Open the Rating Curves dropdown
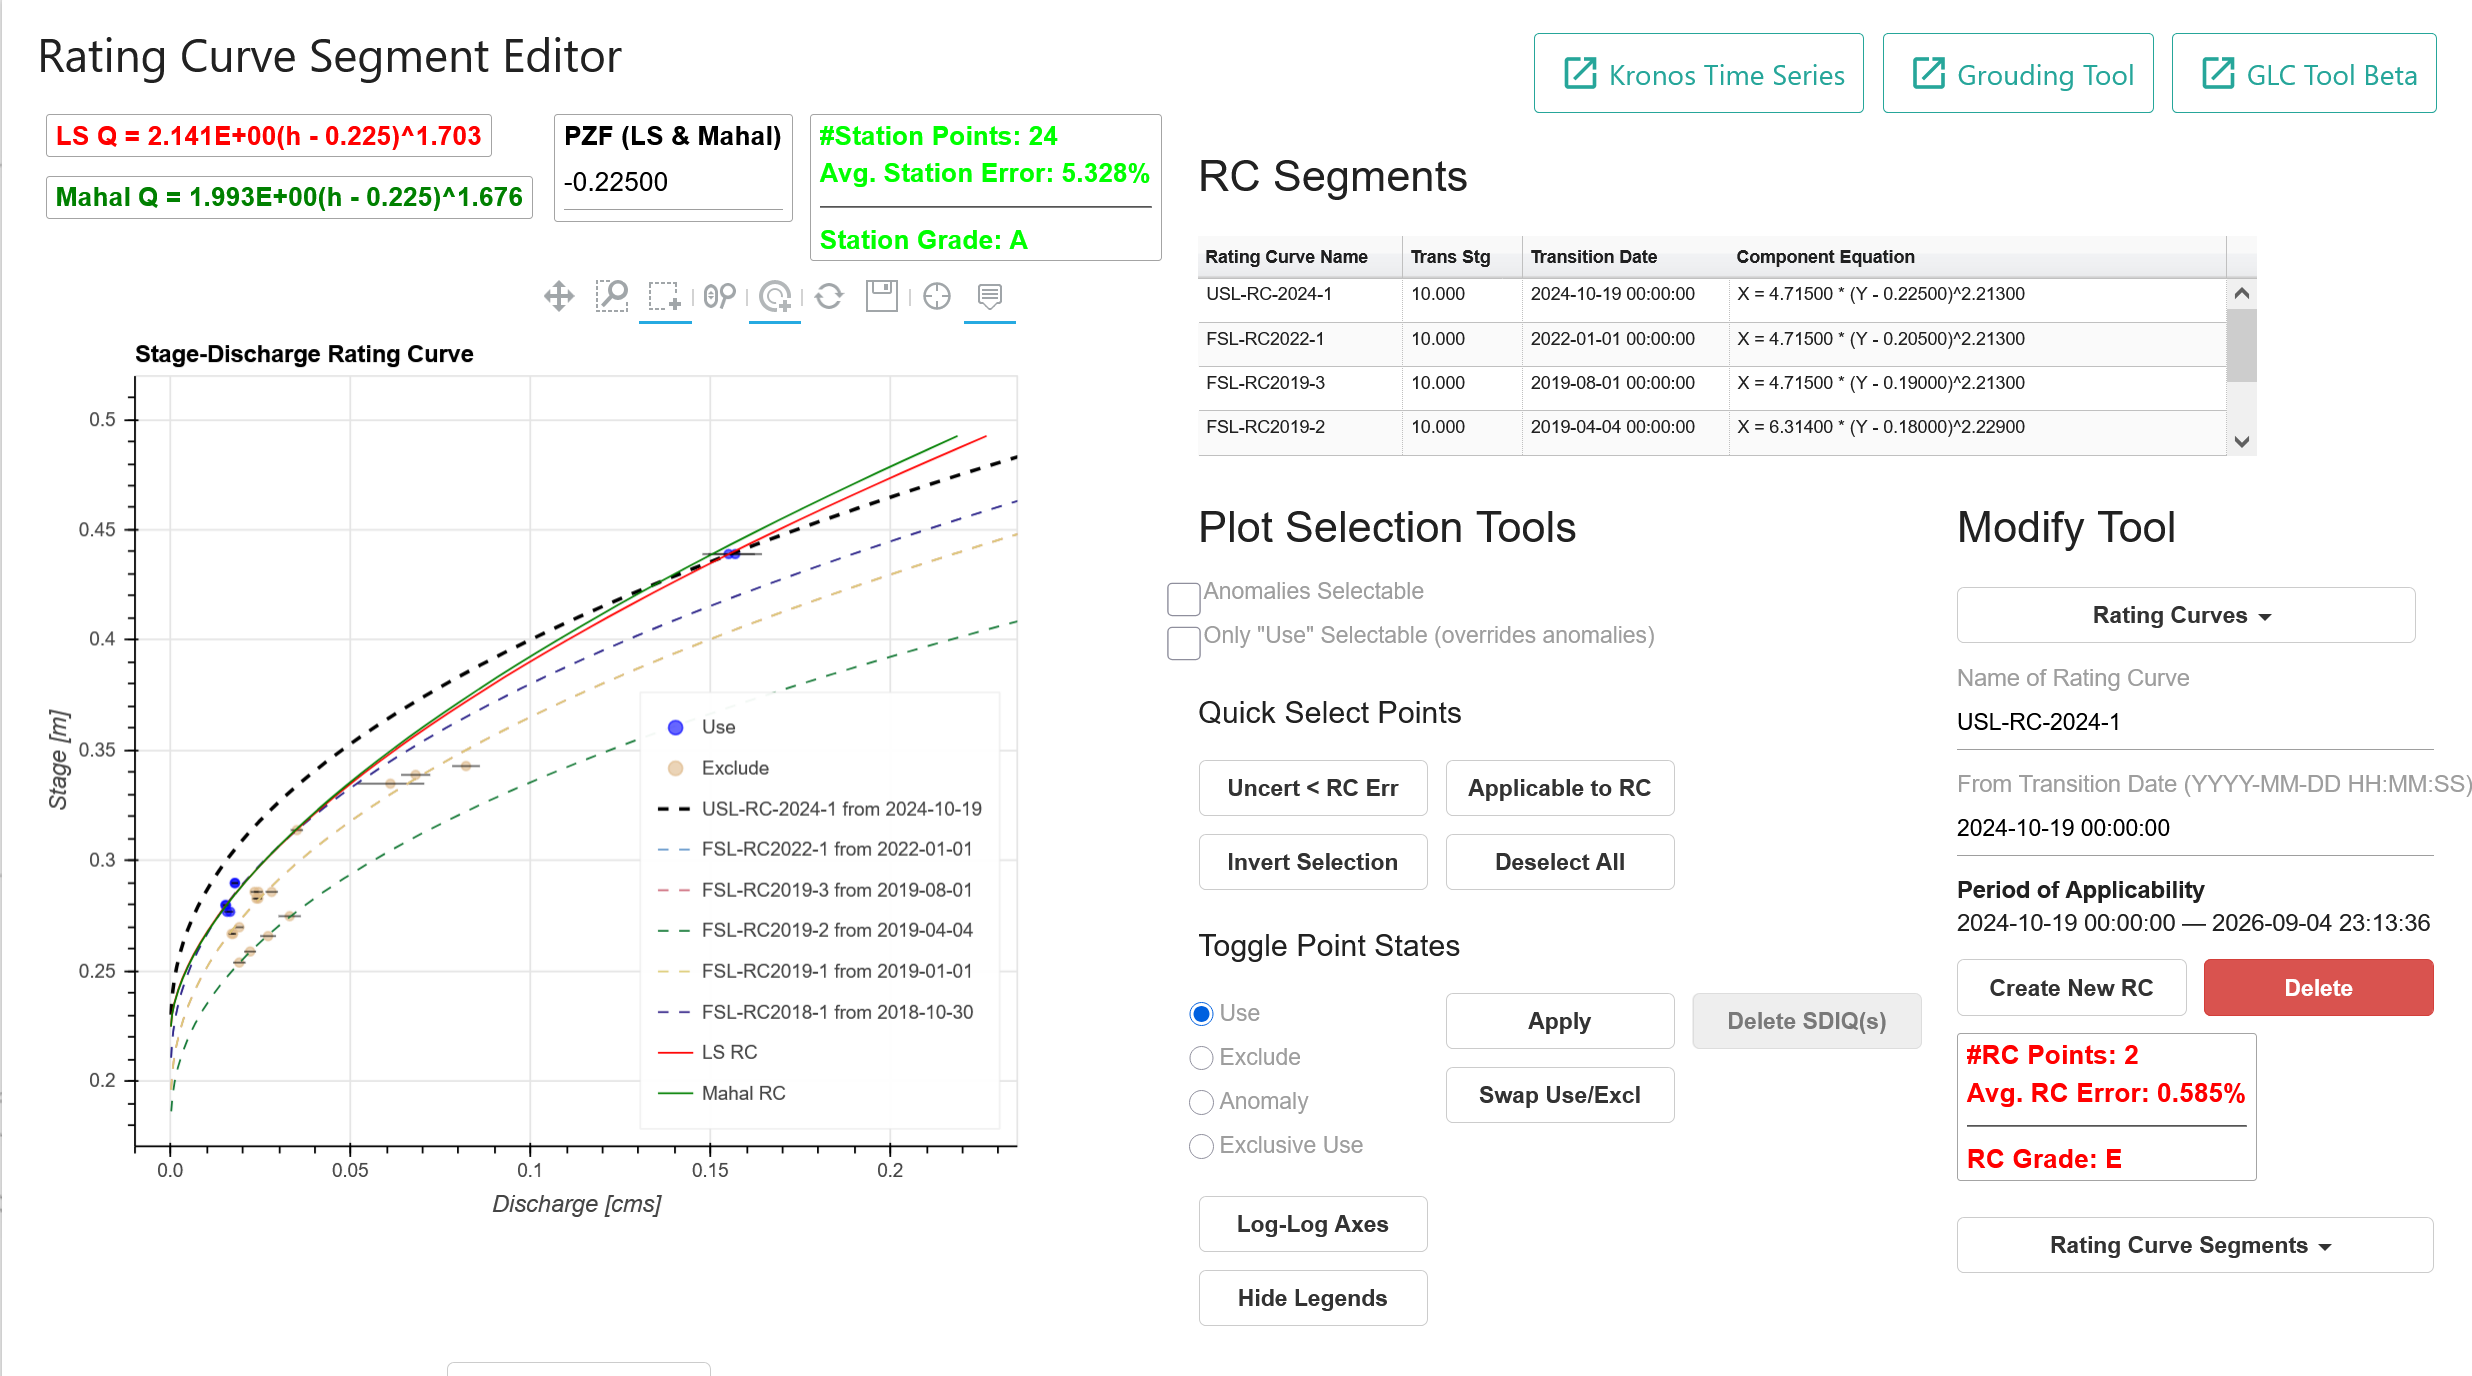The image size is (2472, 1376). point(2185,615)
